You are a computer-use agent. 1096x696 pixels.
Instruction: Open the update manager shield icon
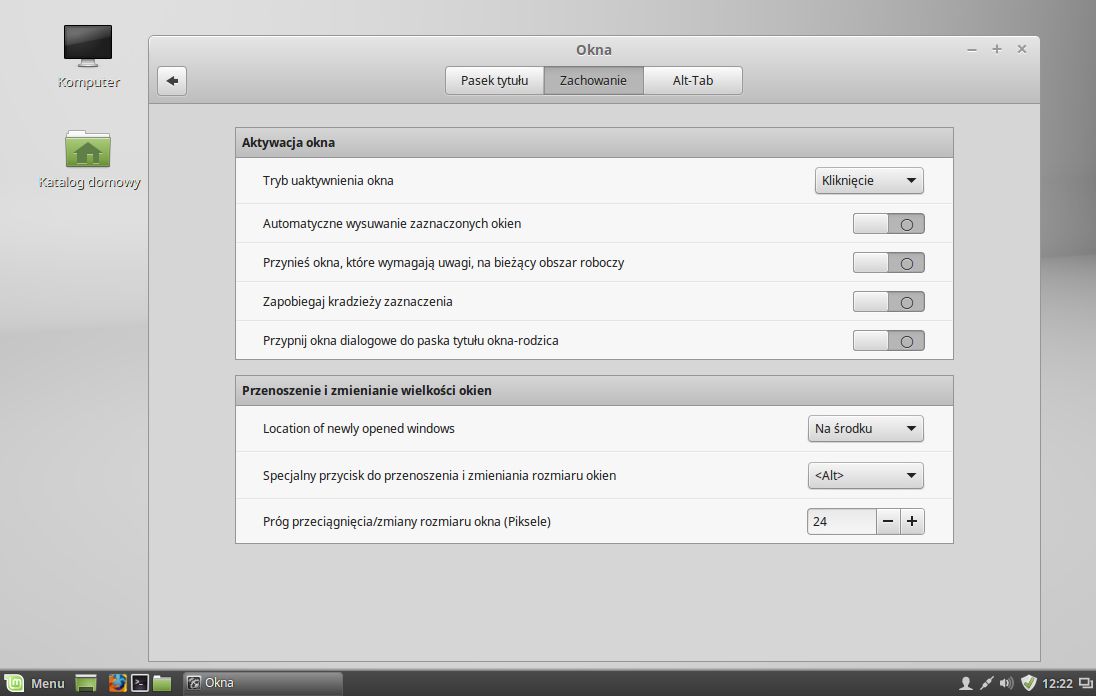tap(1028, 683)
